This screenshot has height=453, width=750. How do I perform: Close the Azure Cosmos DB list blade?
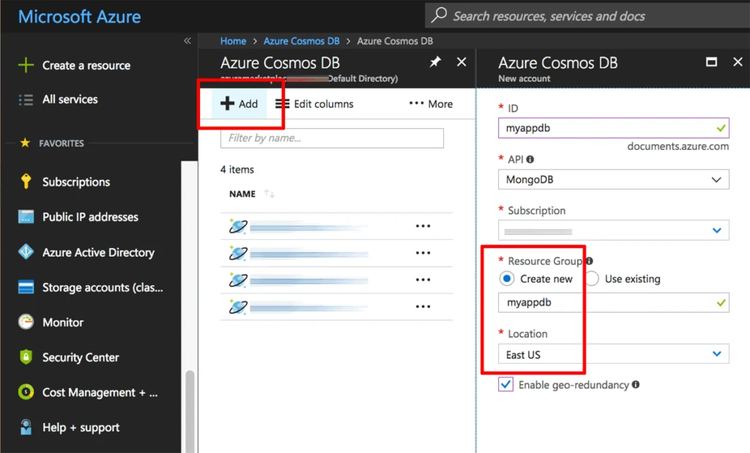[x=462, y=62]
